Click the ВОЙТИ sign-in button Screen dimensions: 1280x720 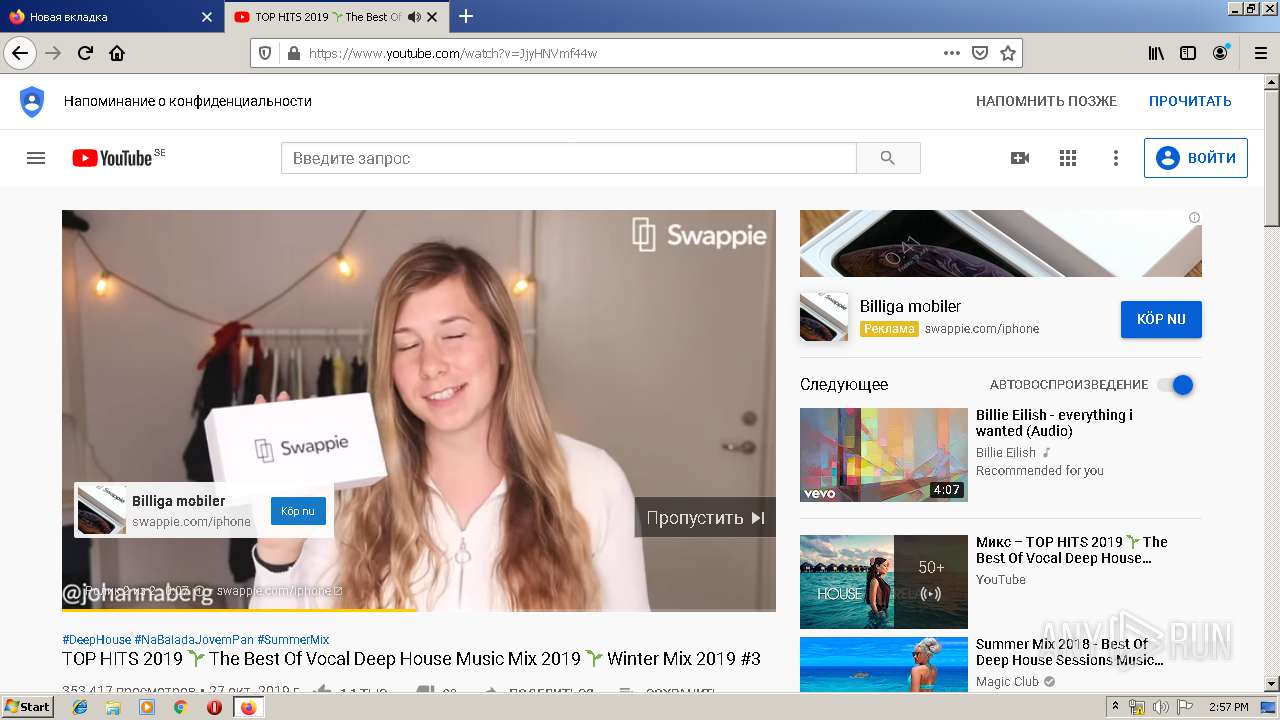tap(1196, 158)
